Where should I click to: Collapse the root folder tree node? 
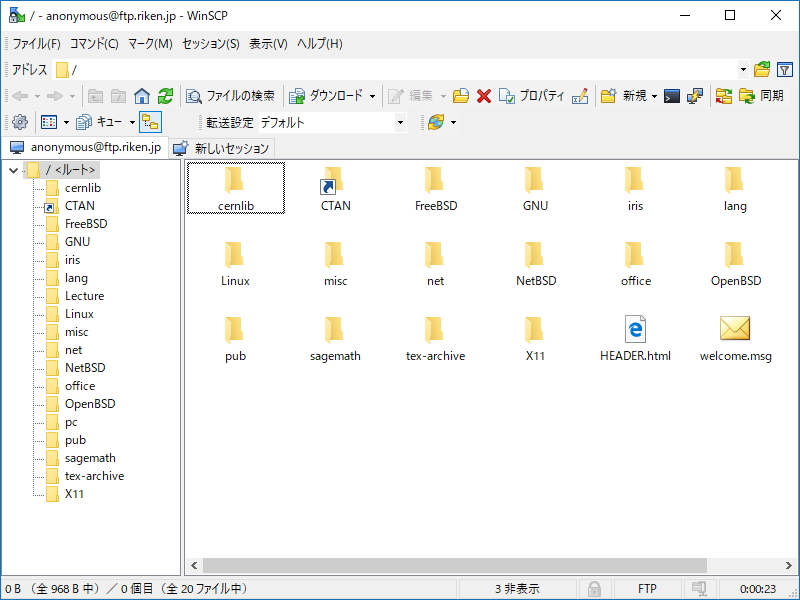coord(14,170)
